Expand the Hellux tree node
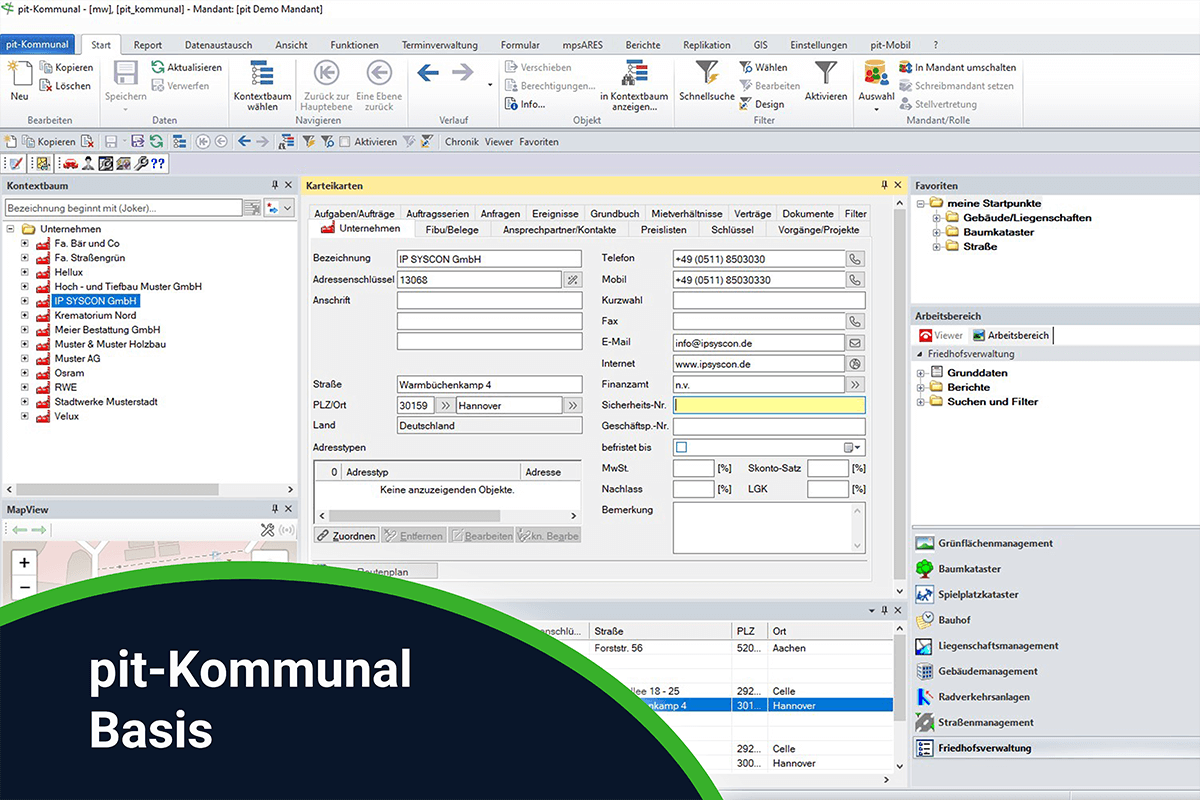 pos(25,272)
